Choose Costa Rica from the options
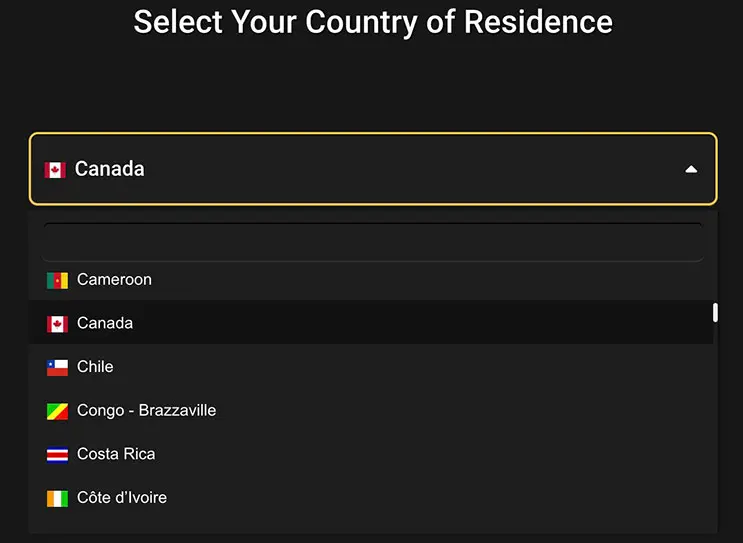 pos(116,454)
